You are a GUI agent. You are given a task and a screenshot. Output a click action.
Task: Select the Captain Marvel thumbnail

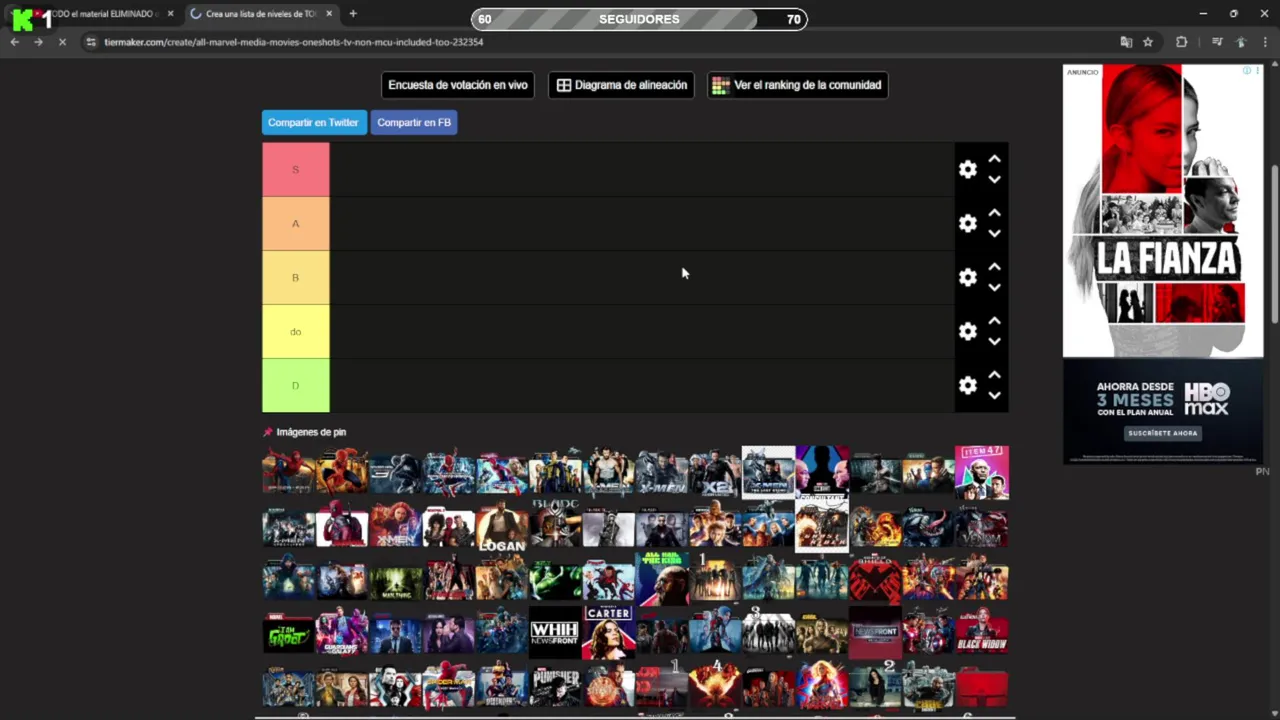pos(822,688)
